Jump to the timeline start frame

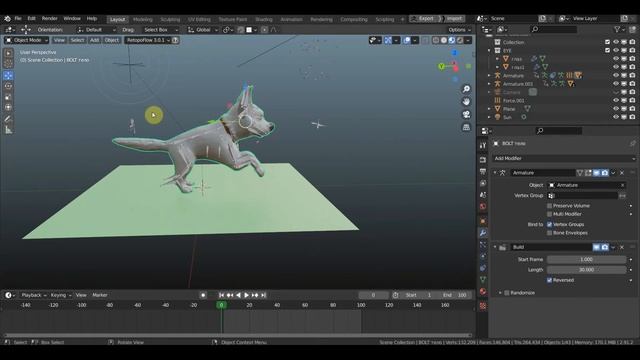[x=221, y=295]
